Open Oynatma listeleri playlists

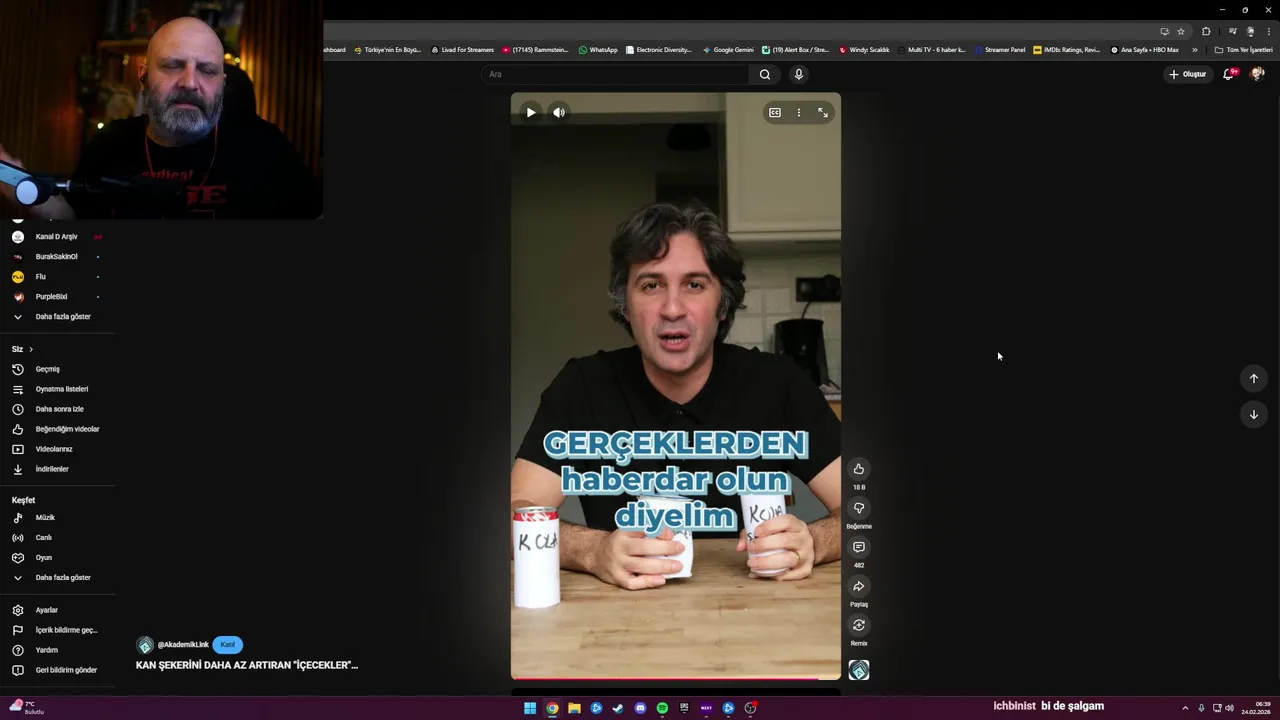pos(57,389)
